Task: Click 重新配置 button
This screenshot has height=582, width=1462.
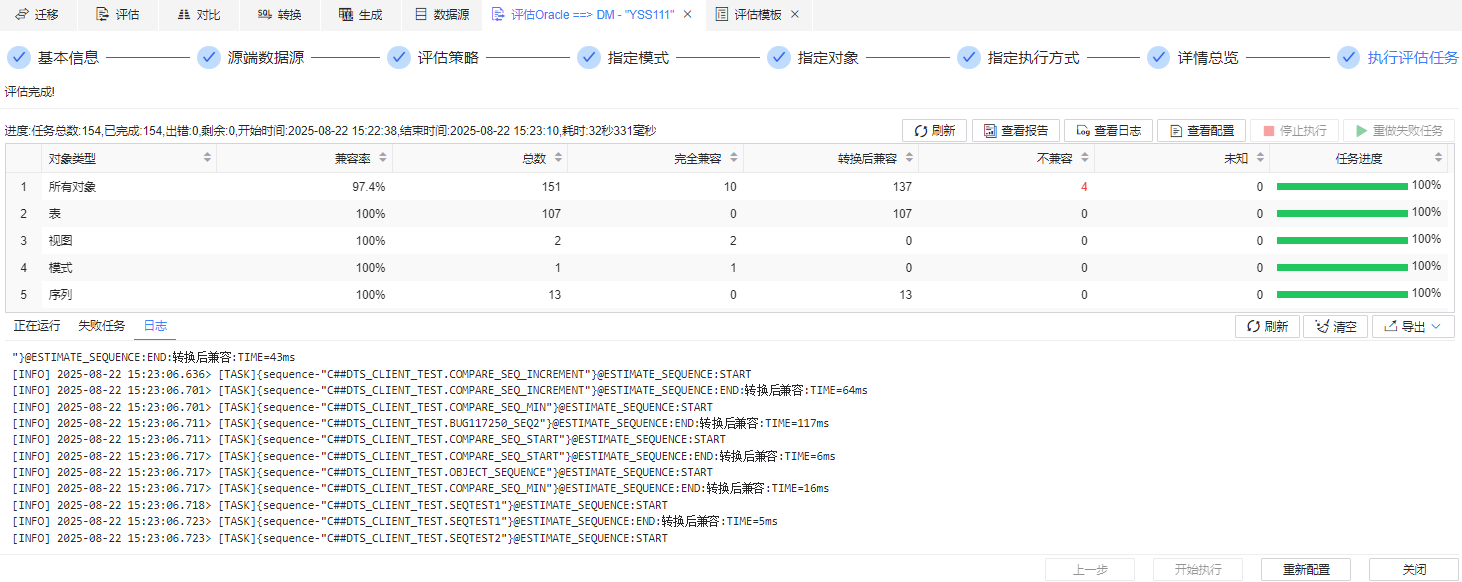Action: coord(1306,569)
